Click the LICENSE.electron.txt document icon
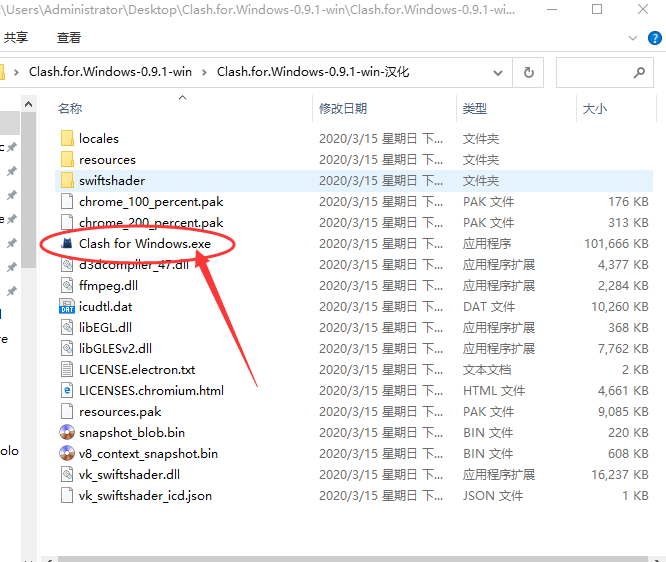The height and width of the screenshot is (562, 666). coord(67,370)
